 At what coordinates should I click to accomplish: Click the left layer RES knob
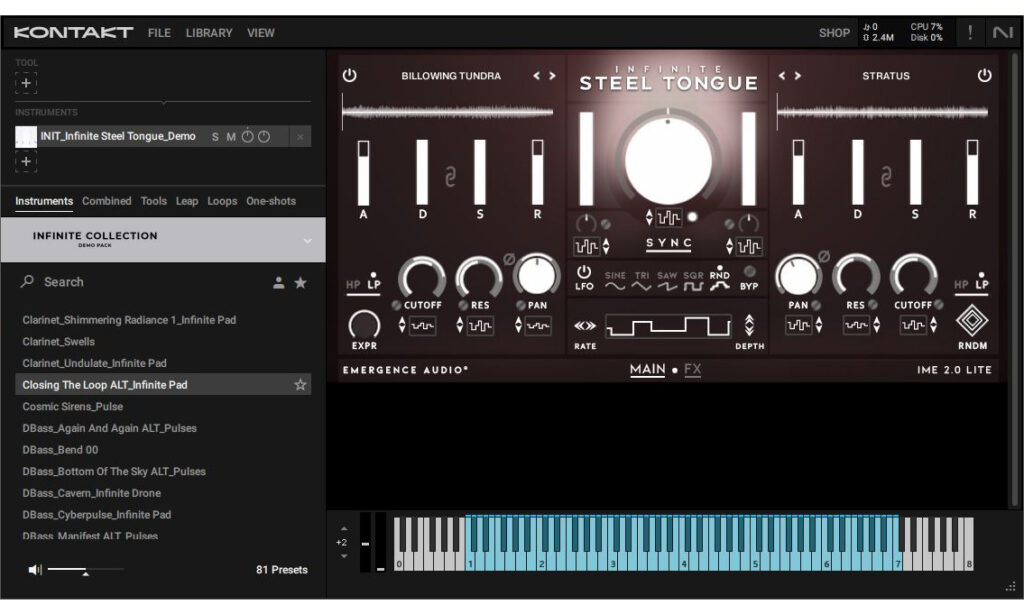(x=479, y=277)
